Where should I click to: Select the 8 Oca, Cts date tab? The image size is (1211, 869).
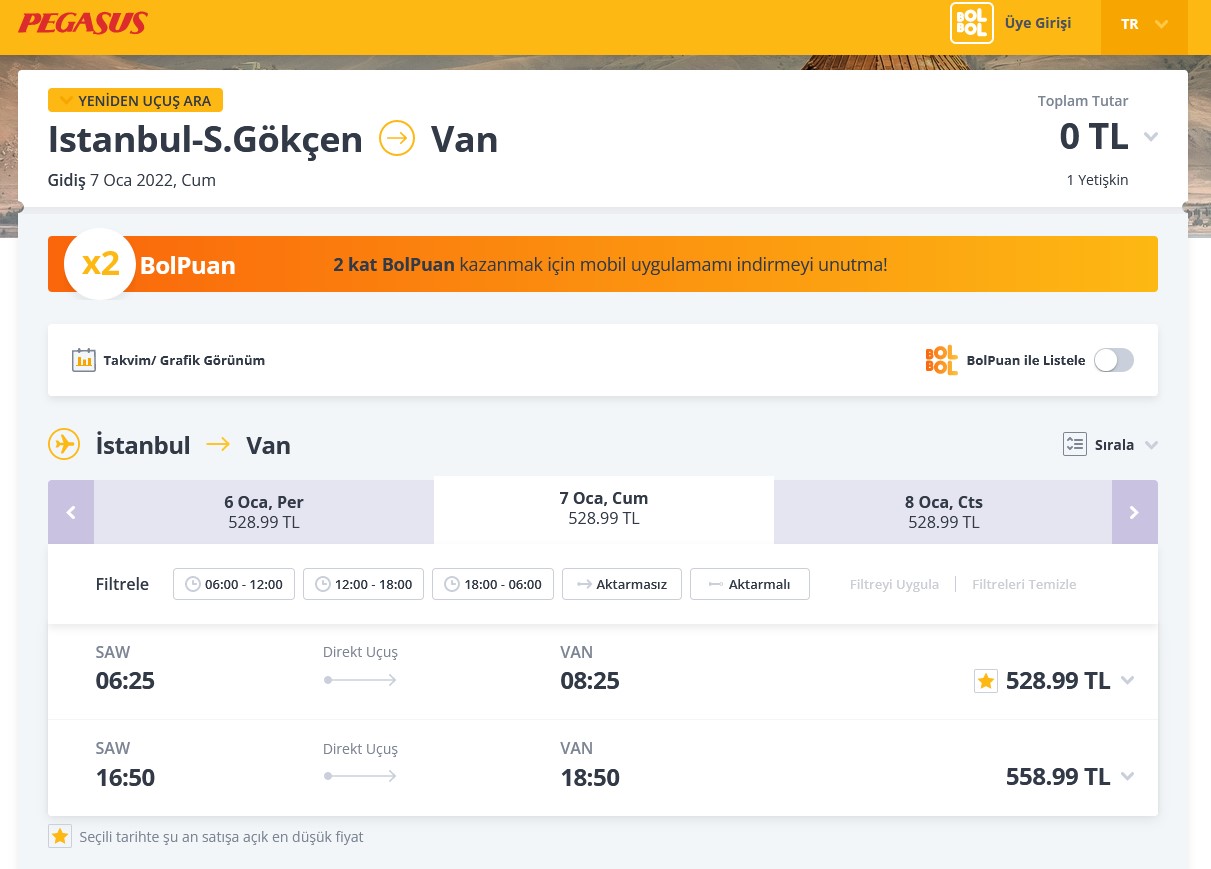coord(943,512)
